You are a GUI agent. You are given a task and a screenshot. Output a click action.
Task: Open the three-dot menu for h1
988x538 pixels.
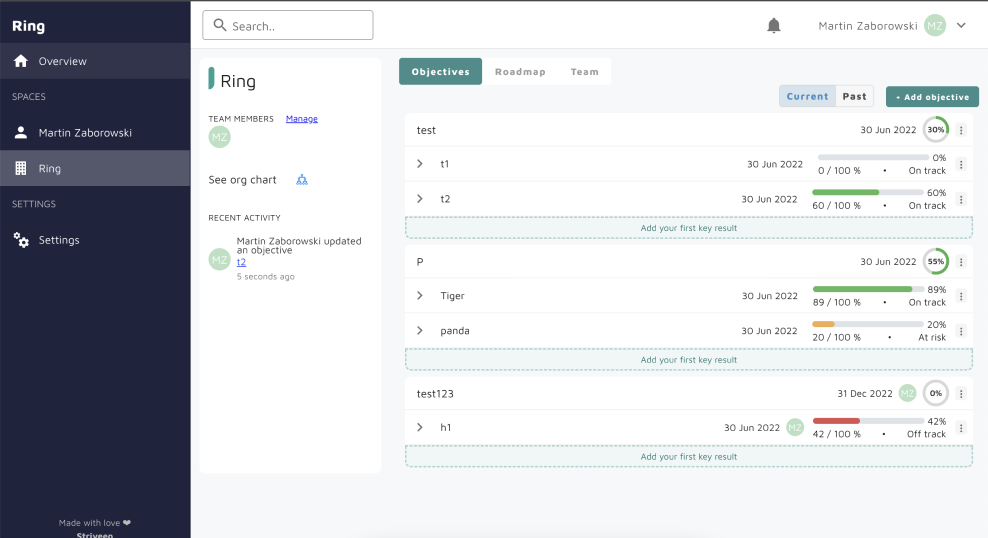pyautogui.click(x=961, y=428)
